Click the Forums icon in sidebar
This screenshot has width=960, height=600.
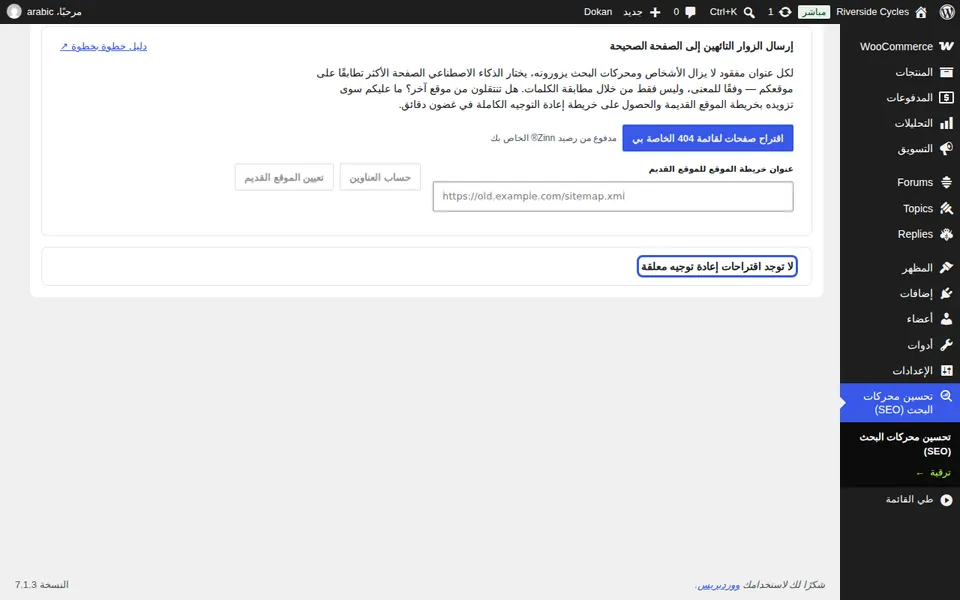946,182
